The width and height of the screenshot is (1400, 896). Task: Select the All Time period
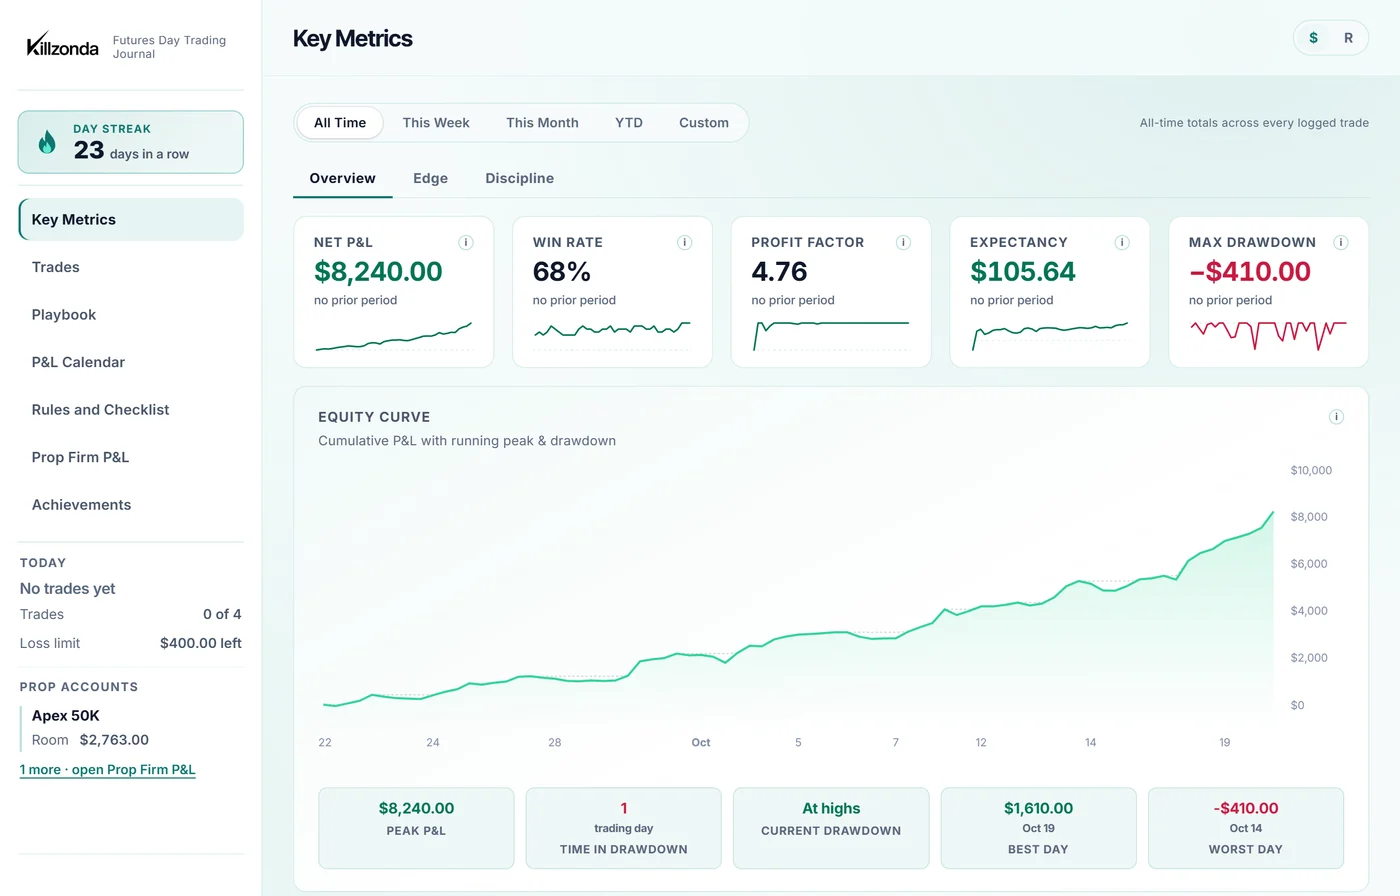point(340,123)
